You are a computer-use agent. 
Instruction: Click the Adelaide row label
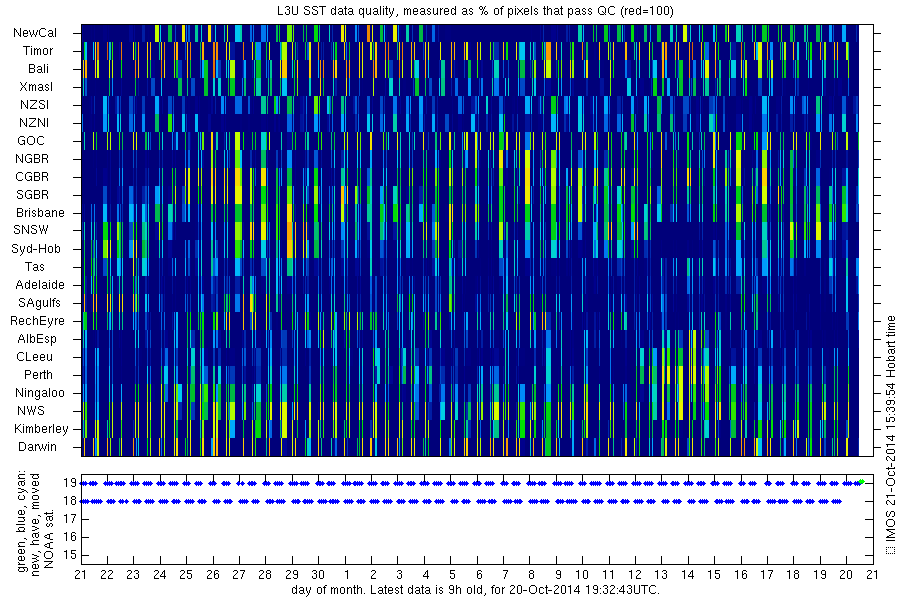pos(40,285)
